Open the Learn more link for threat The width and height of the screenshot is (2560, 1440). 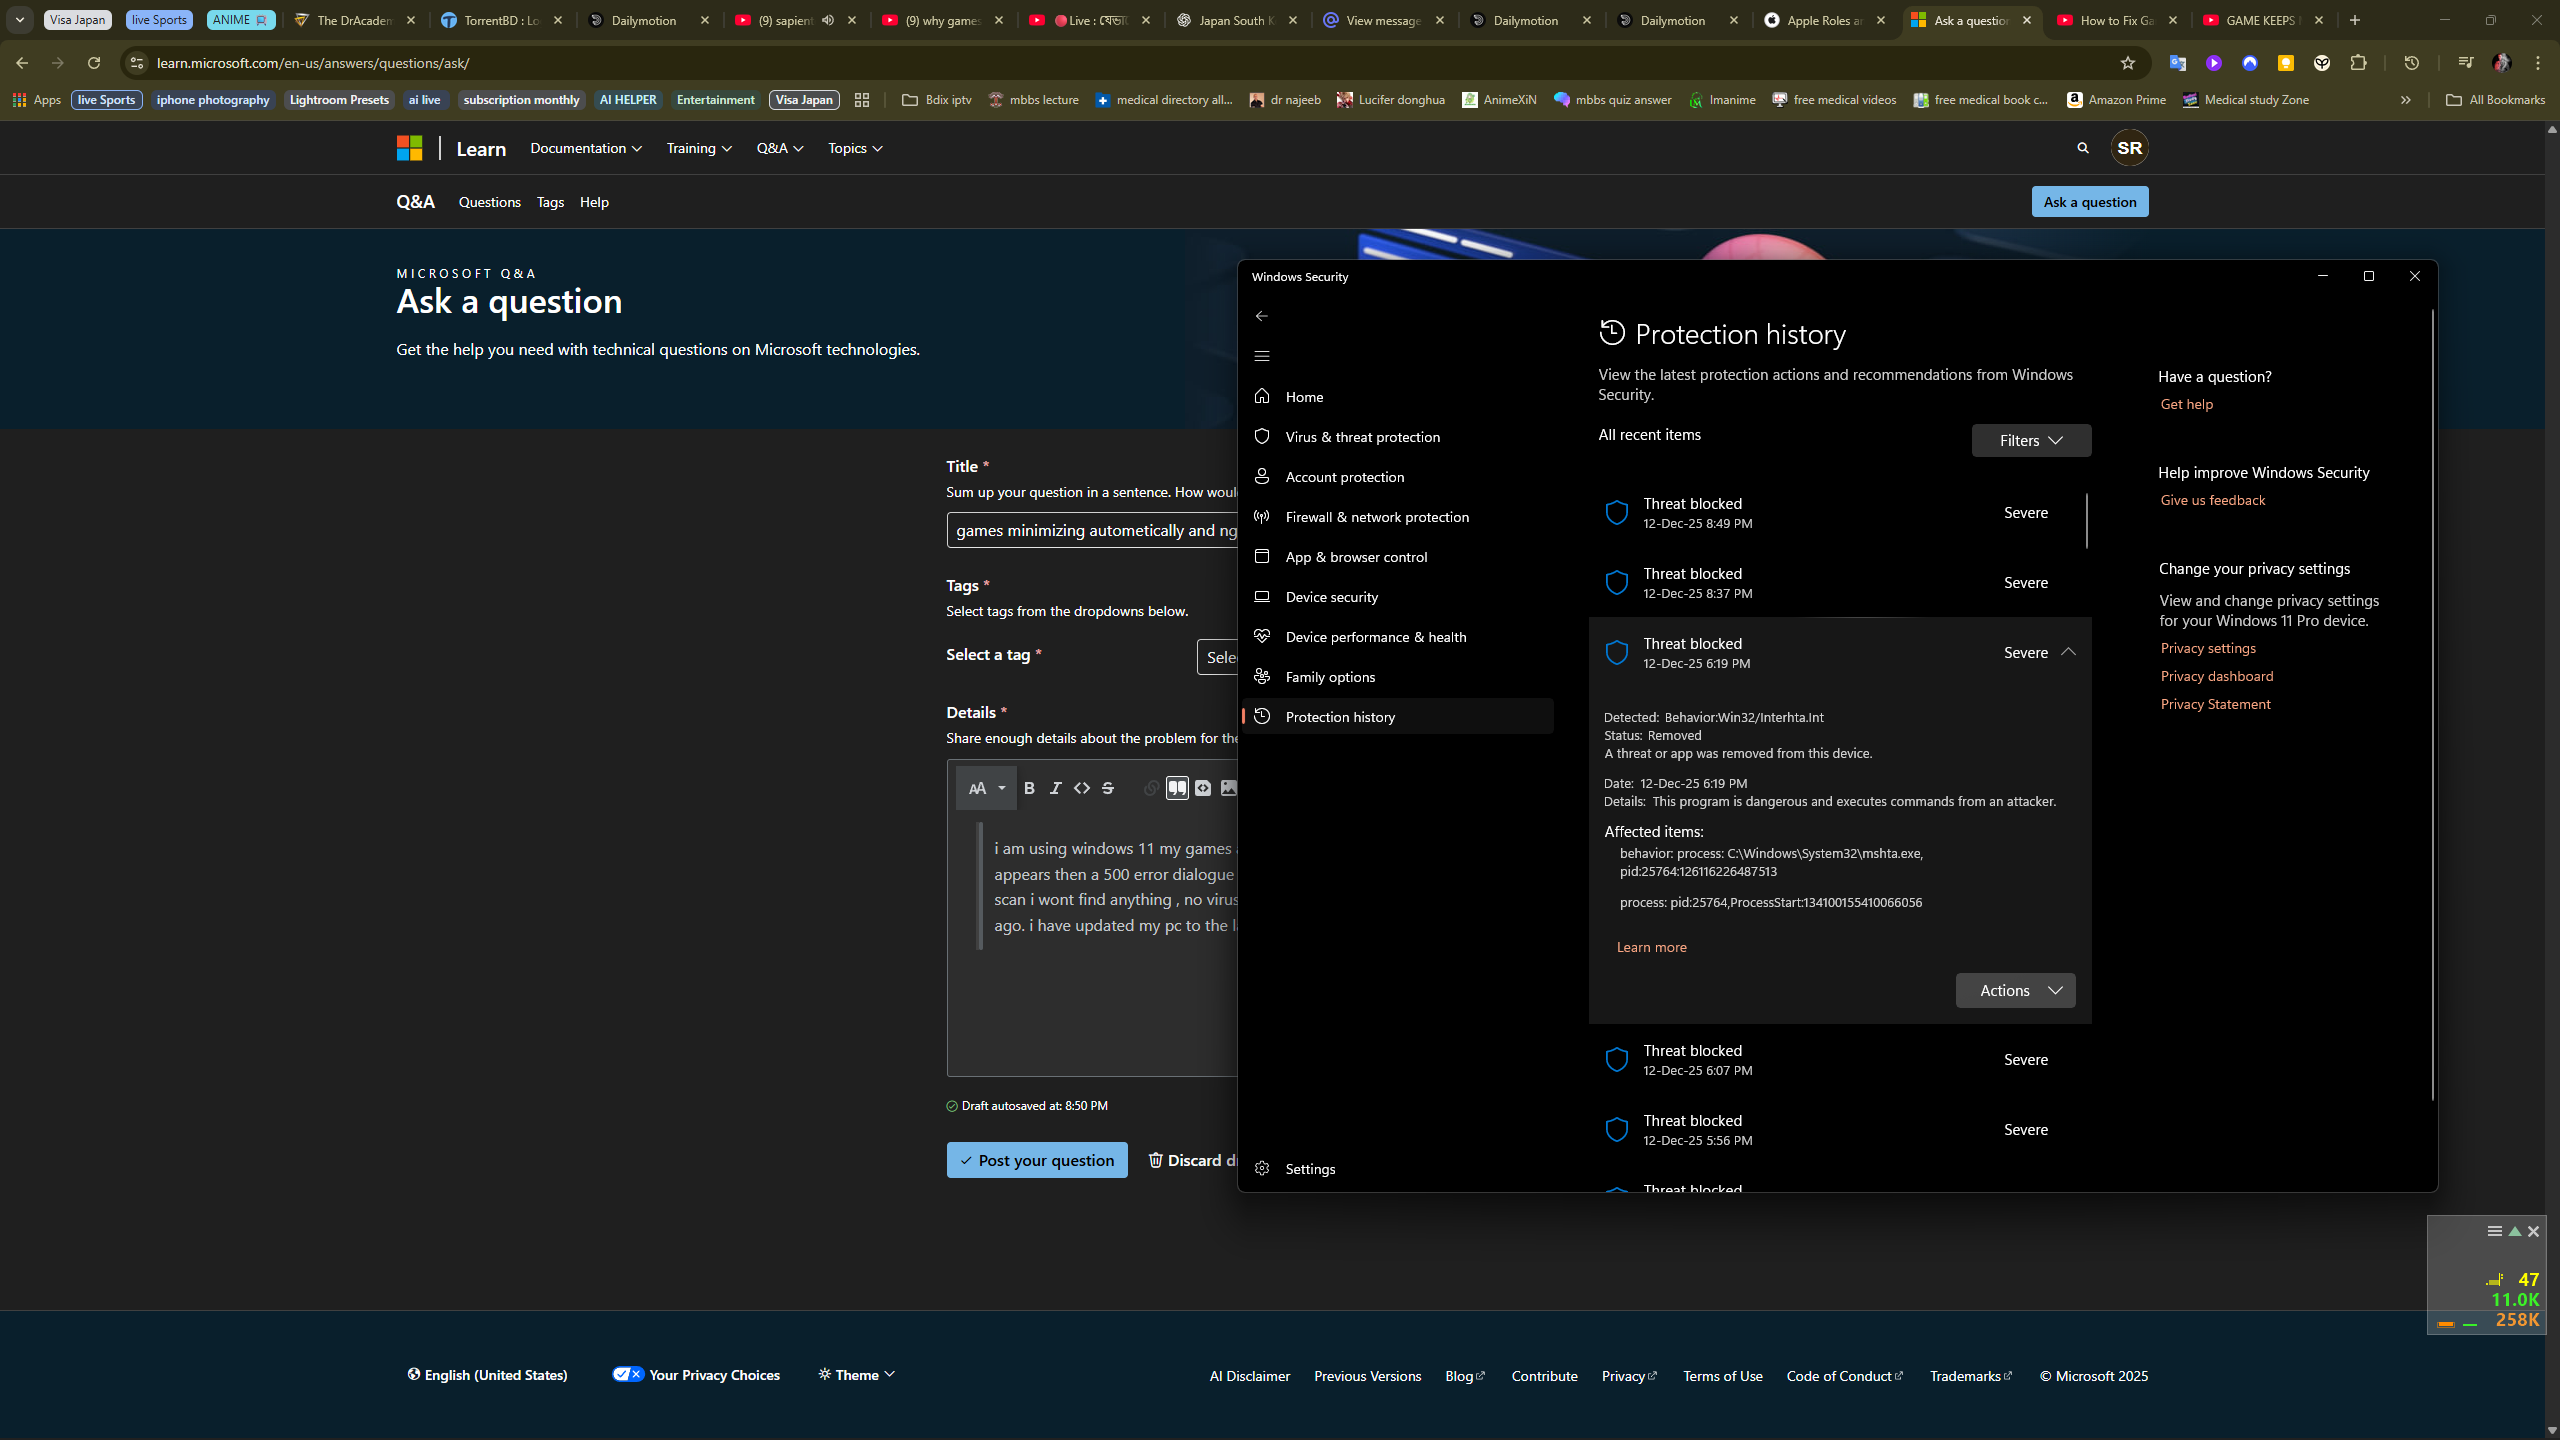1651,947
